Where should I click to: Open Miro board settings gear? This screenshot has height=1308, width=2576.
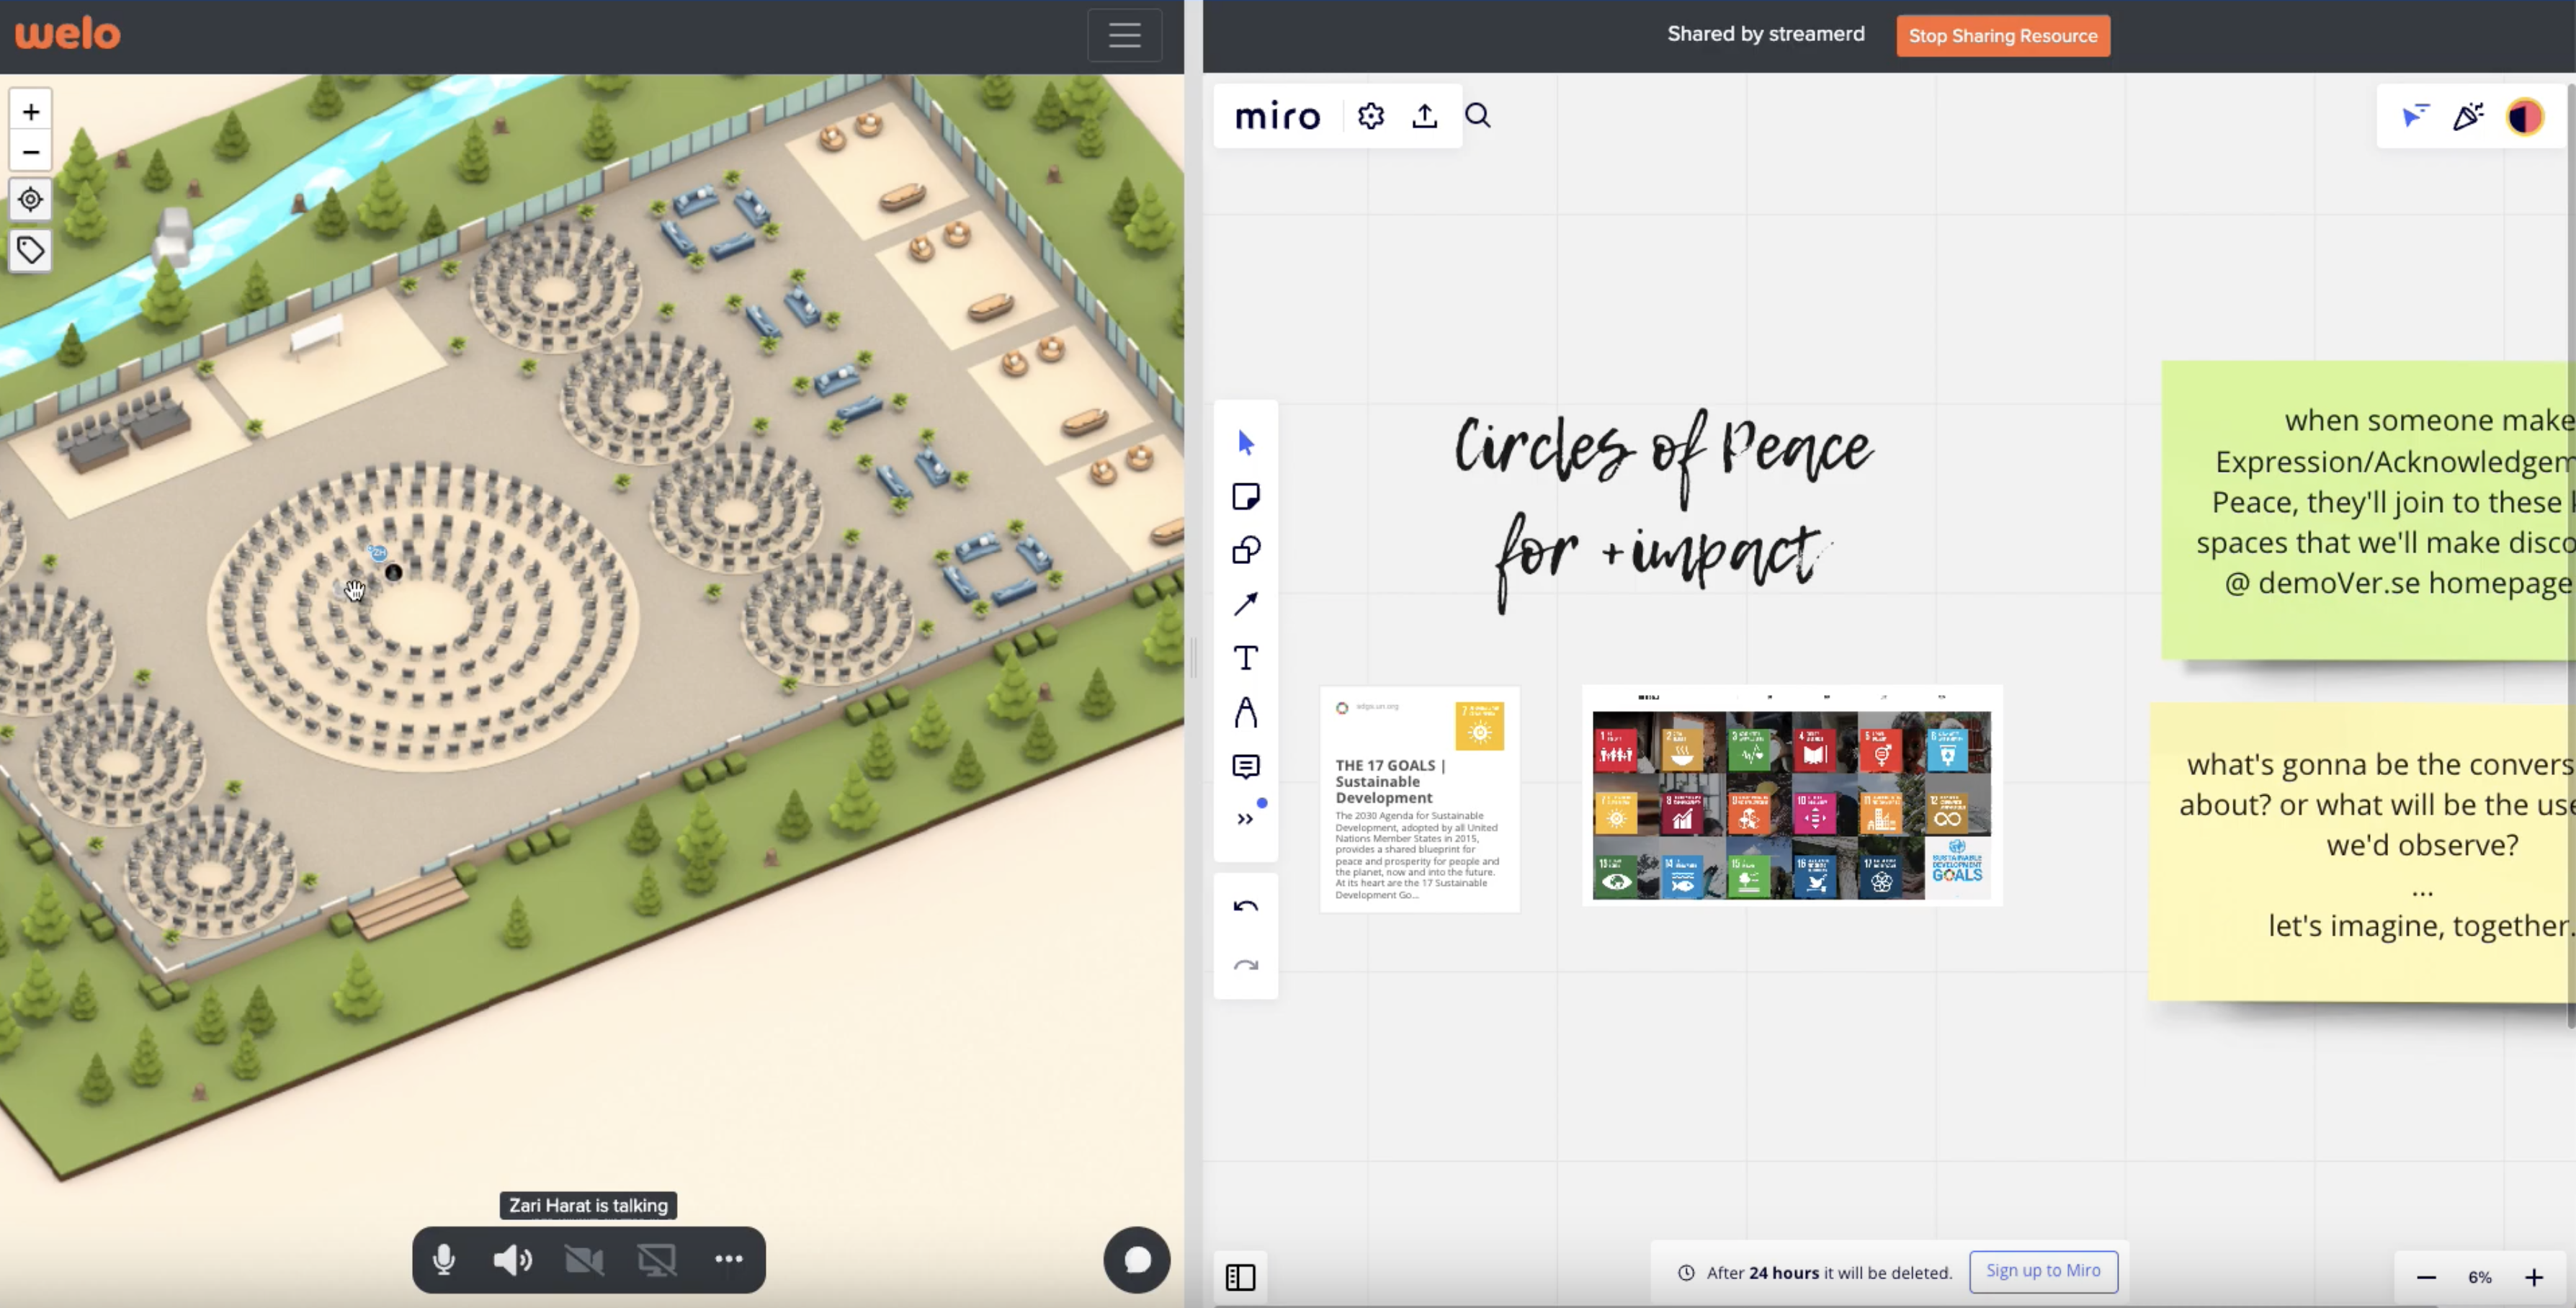coord(1370,116)
